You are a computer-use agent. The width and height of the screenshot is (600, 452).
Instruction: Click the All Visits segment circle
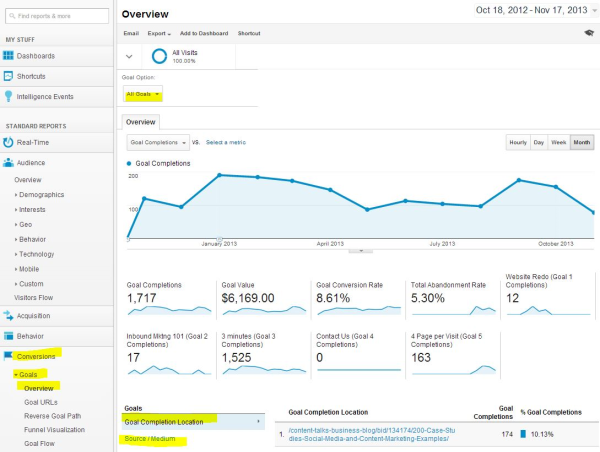pyautogui.click(x=159, y=56)
